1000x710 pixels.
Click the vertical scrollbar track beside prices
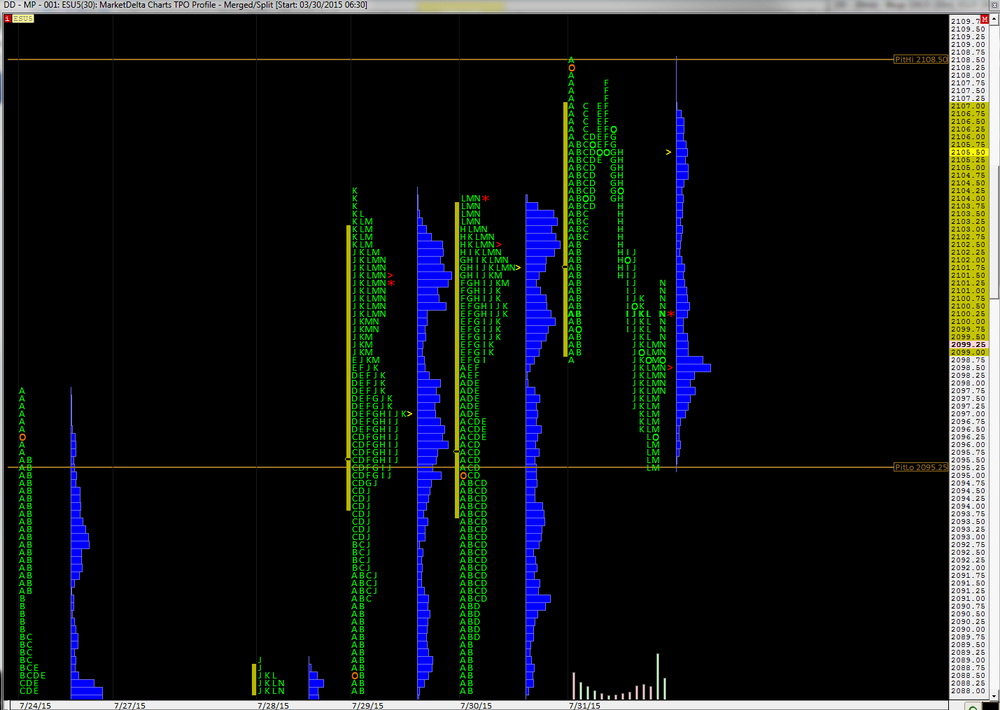click(x=994, y=357)
